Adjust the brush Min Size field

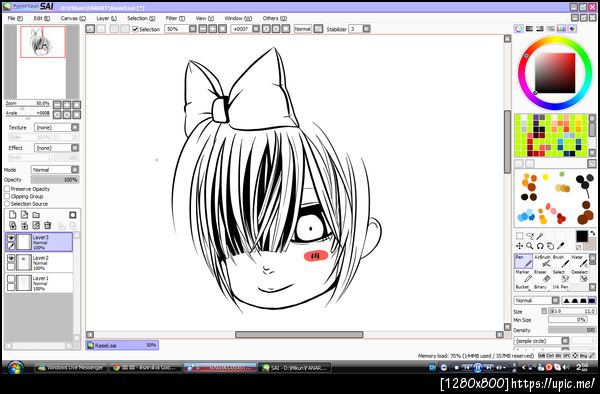pyautogui.click(x=568, y=320)
